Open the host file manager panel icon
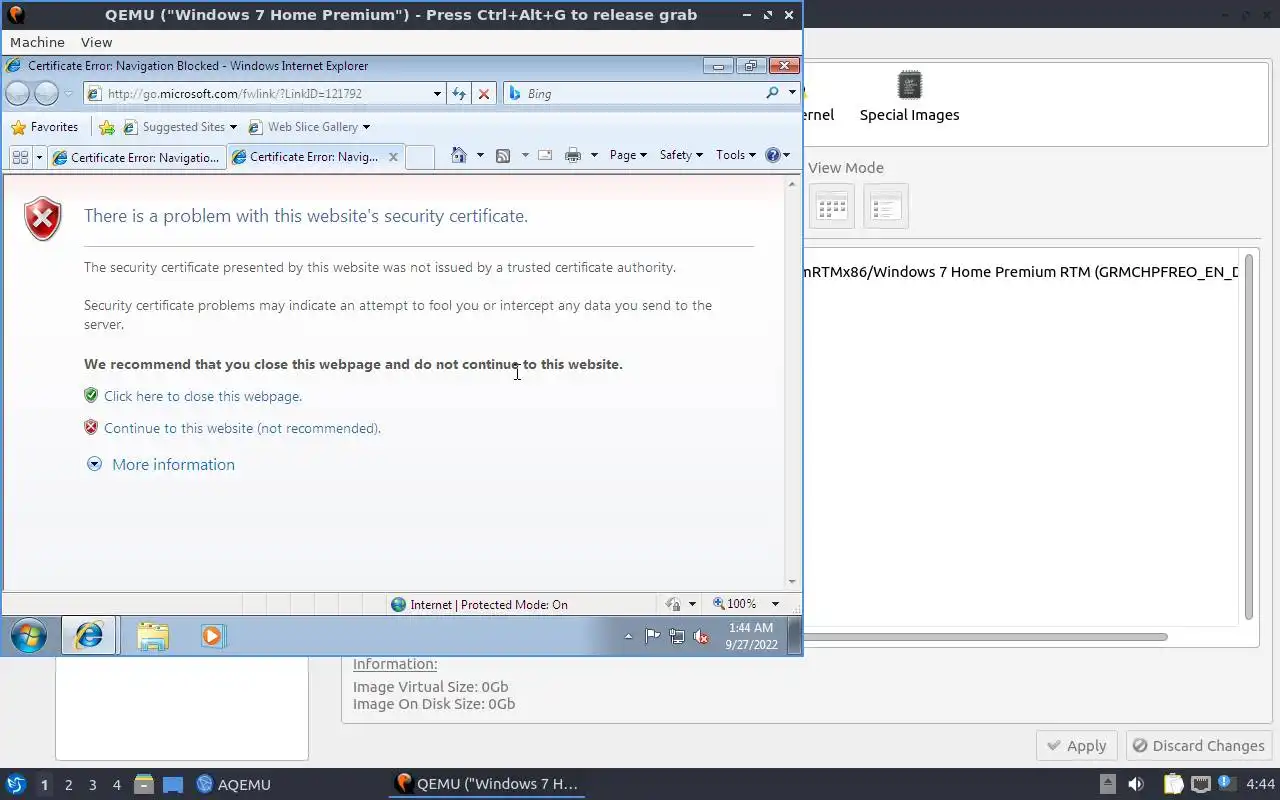Viewport: 1280px width, 800px height. (144, 784)
